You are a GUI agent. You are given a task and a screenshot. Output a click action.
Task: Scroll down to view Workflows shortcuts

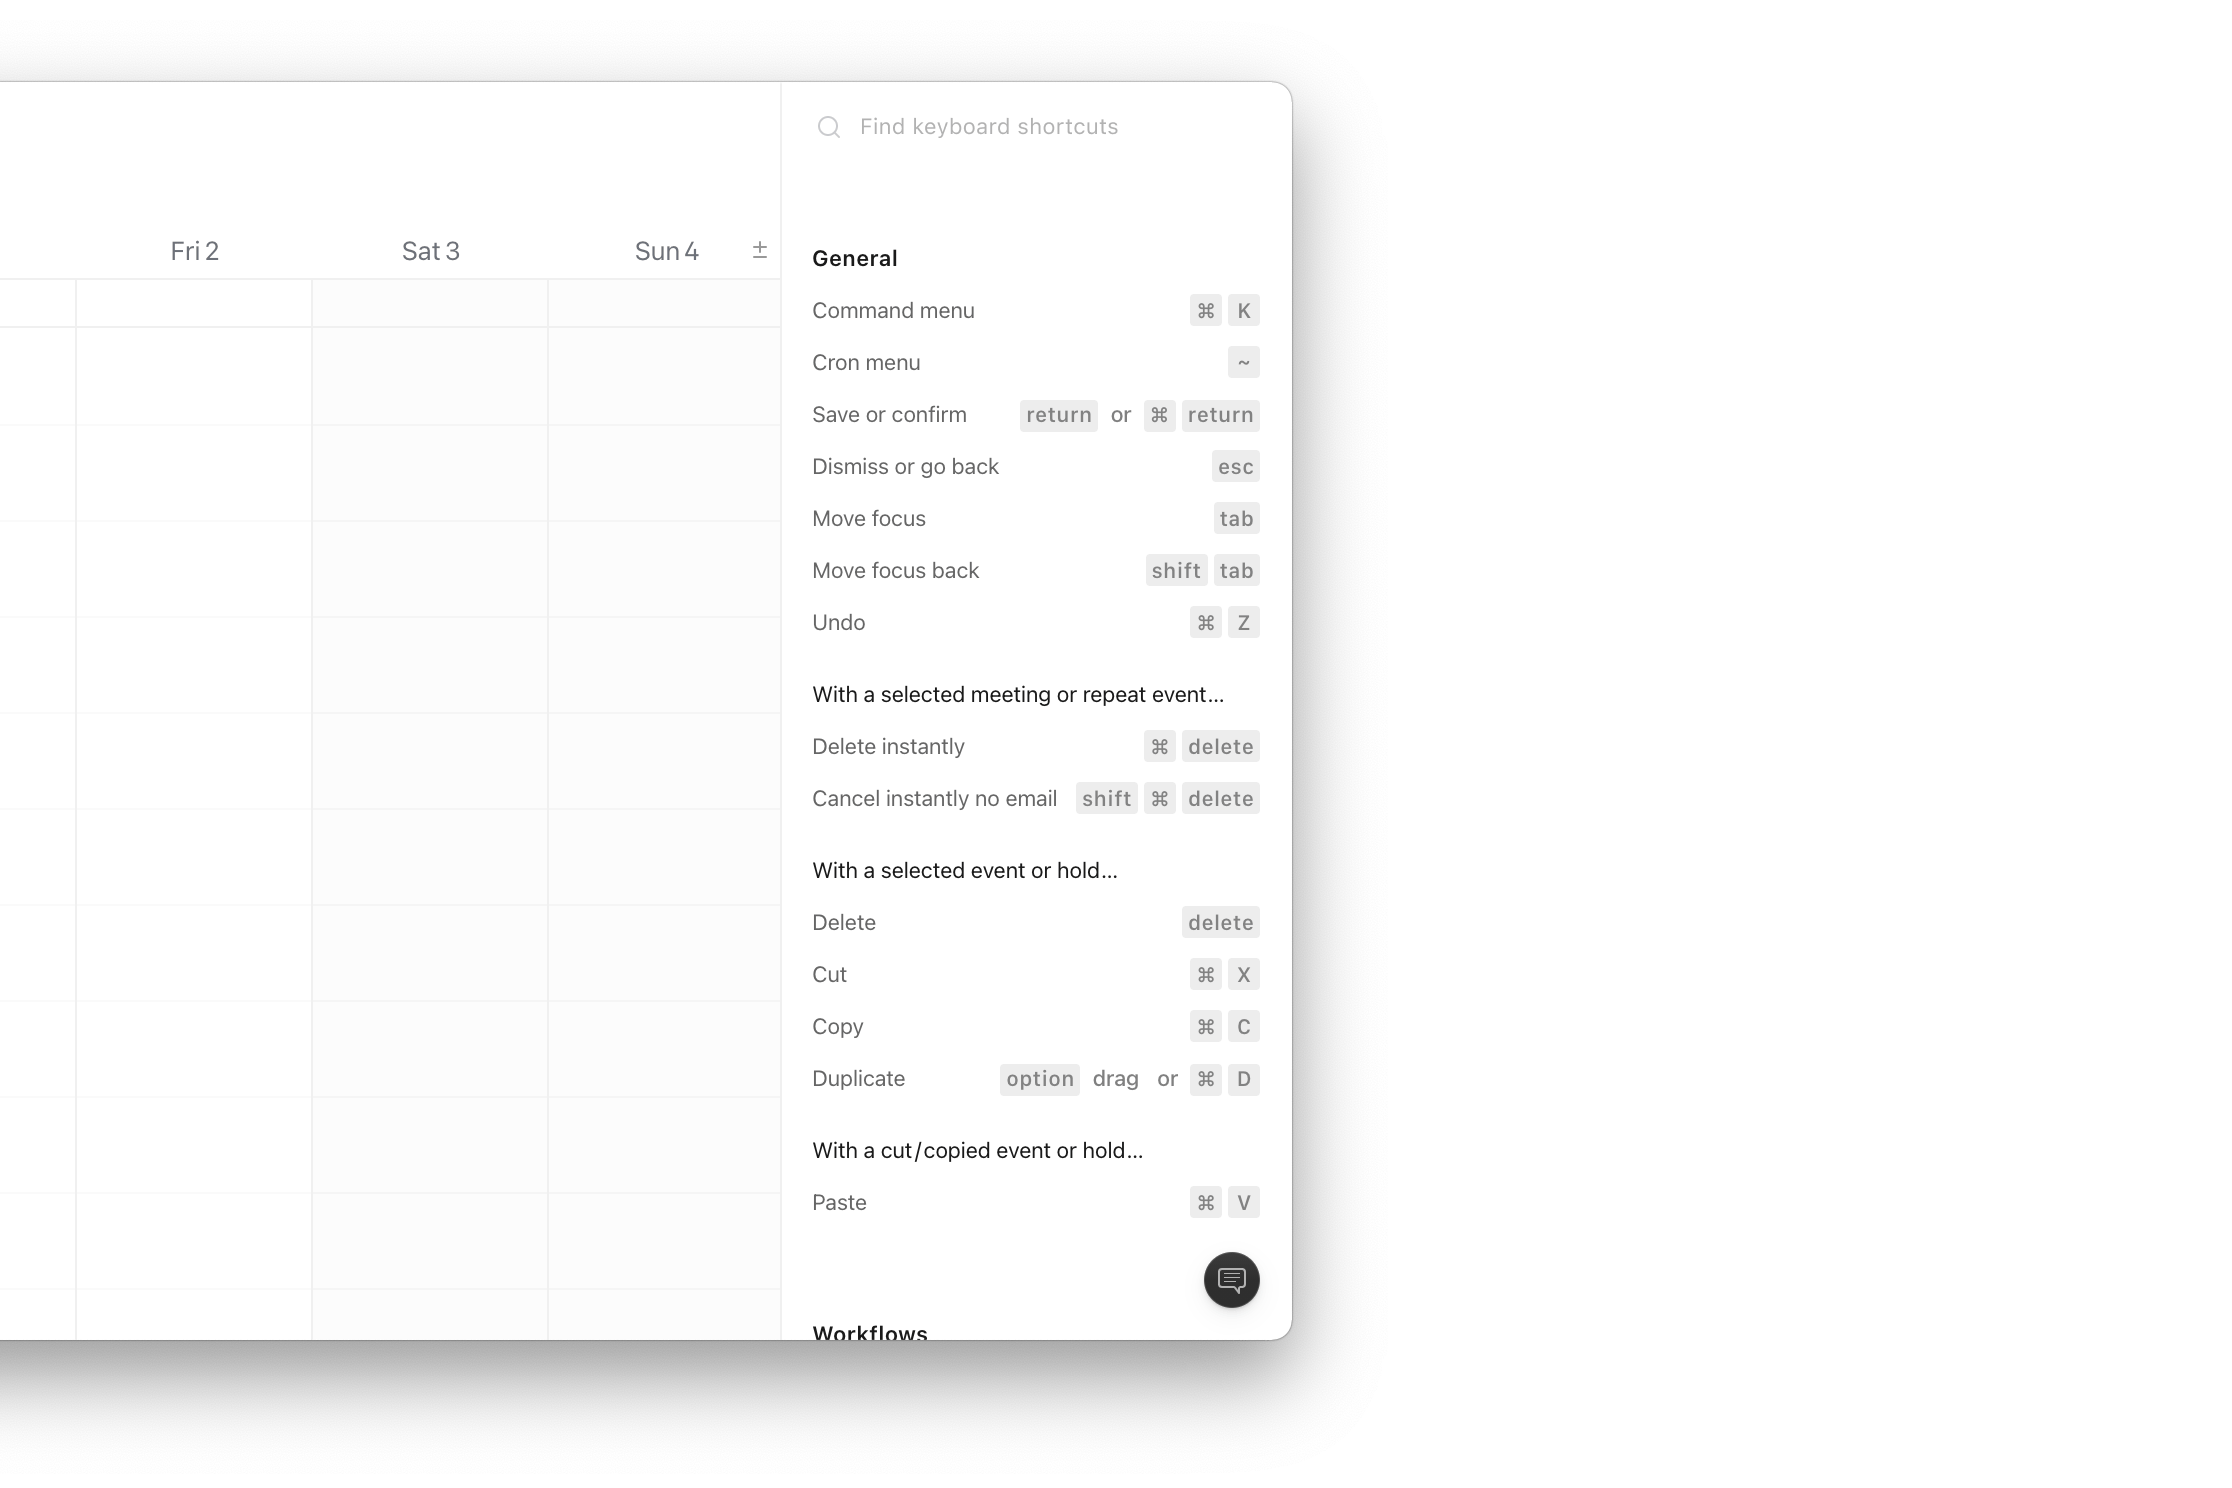click(869, 1332)
